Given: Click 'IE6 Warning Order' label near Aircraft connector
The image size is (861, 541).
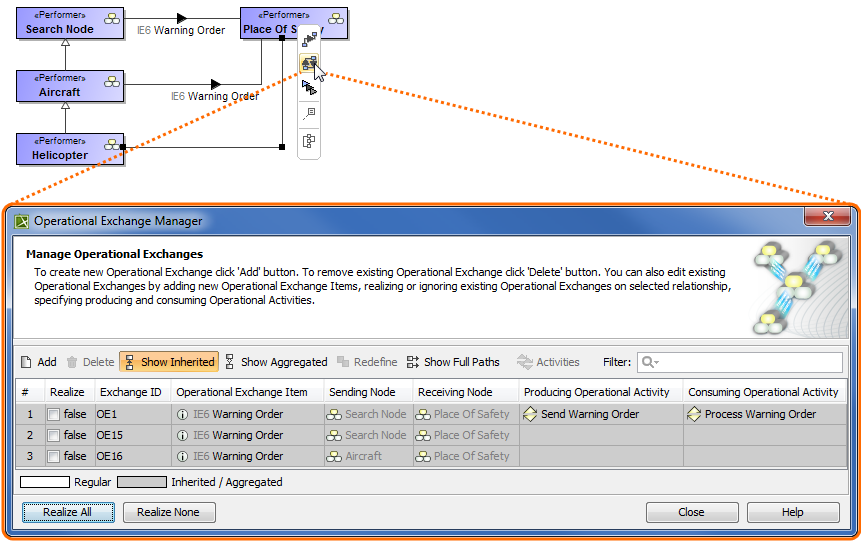Looking at the screenshot, I should (x=215, y=96).
